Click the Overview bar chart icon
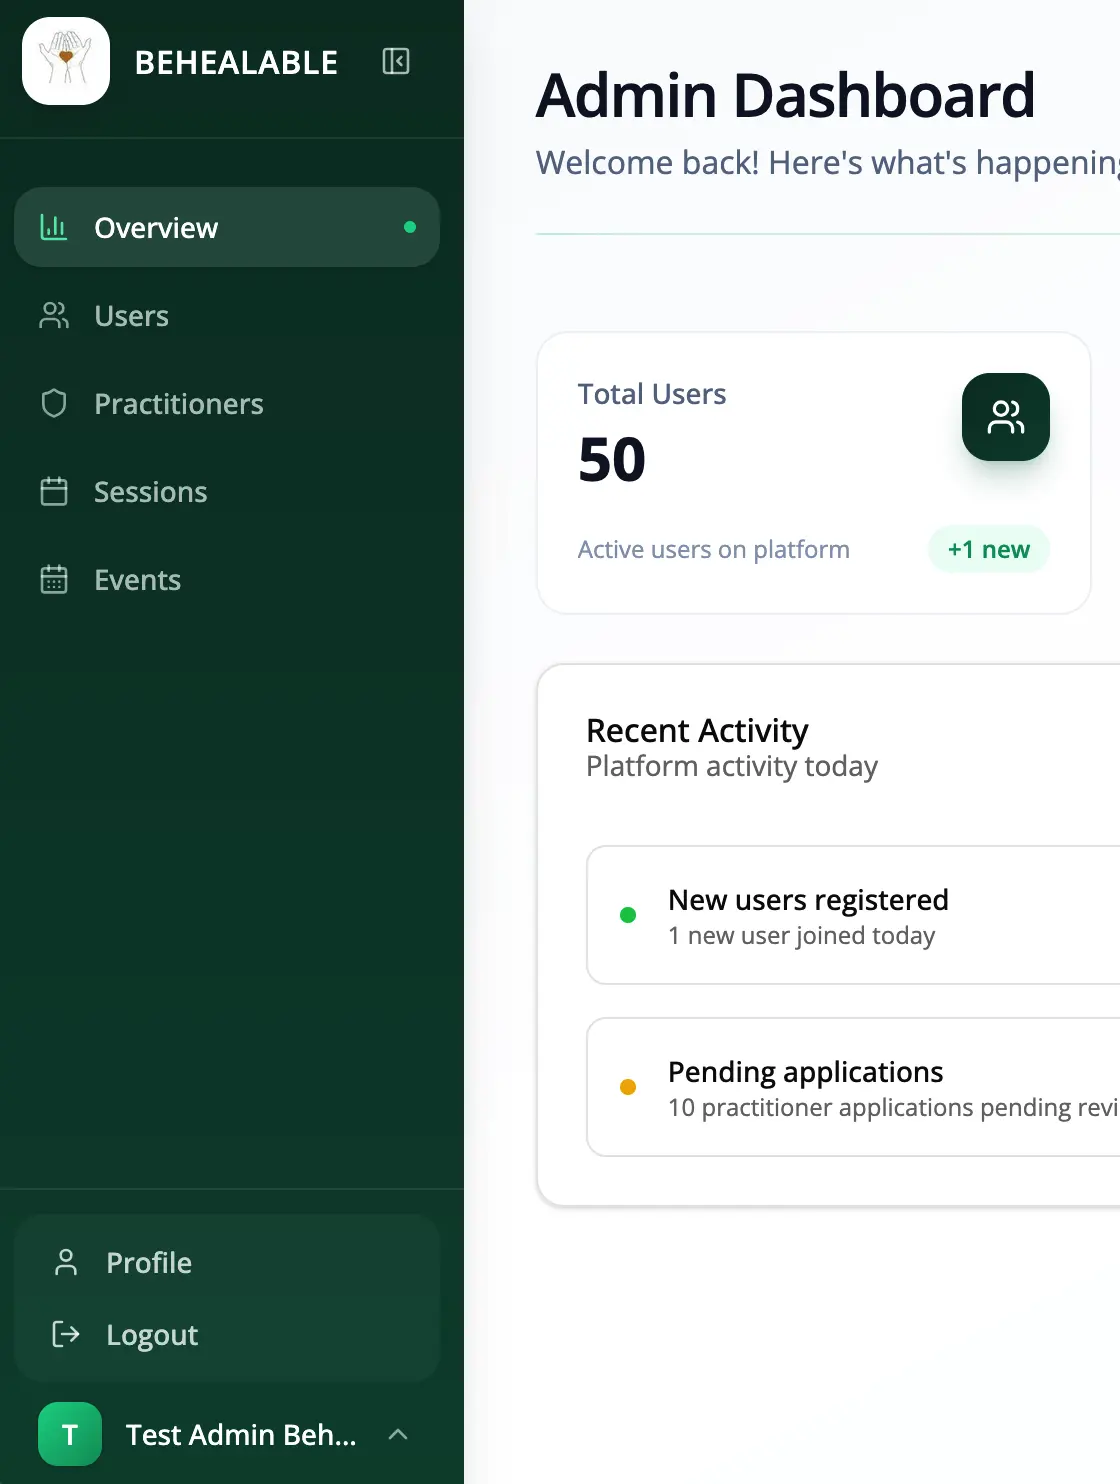Screen dimensions: 1120x1484 [53, 227]
